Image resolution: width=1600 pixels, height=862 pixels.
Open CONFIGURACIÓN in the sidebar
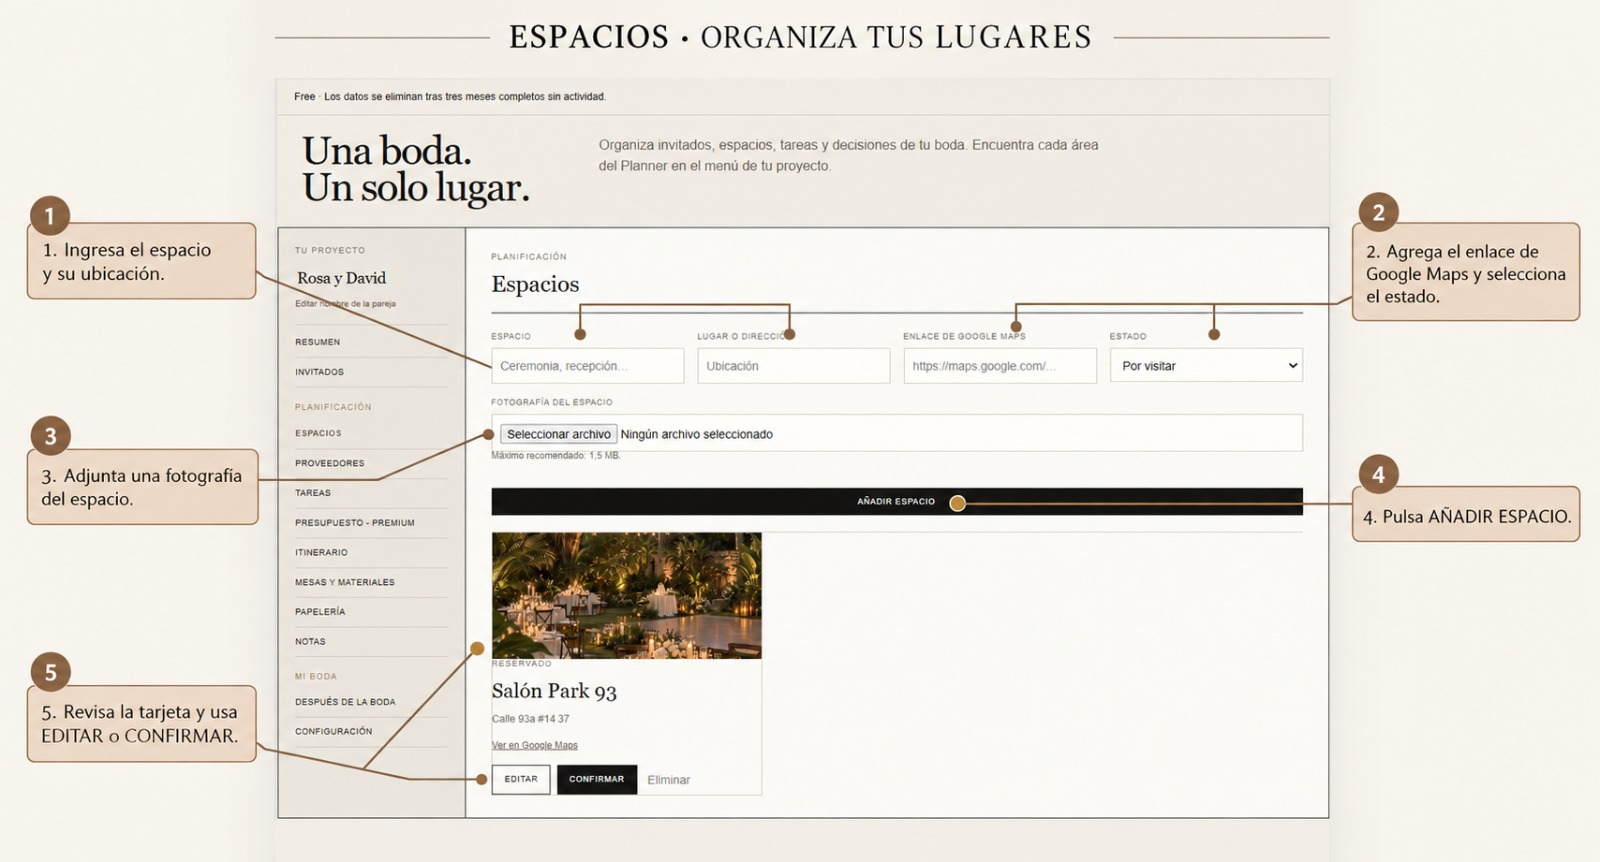[334, 731]
